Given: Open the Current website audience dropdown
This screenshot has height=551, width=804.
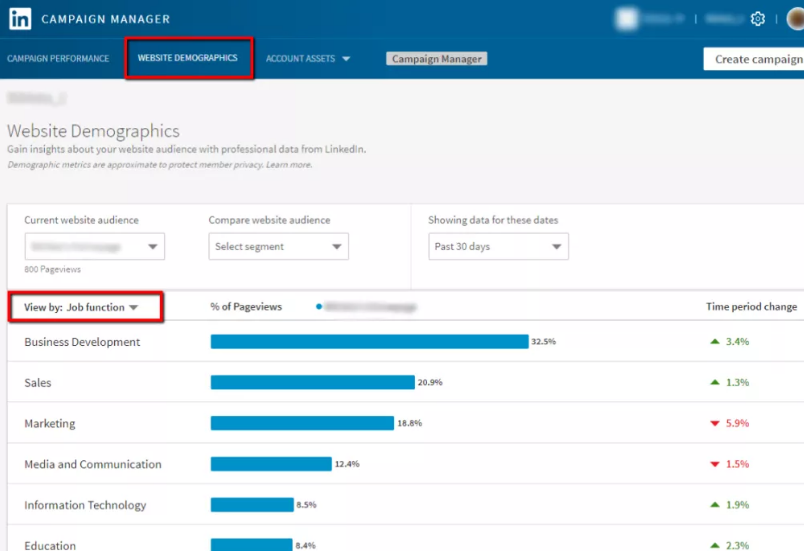Looking at the screenshot, I should (x=95, y=247).
